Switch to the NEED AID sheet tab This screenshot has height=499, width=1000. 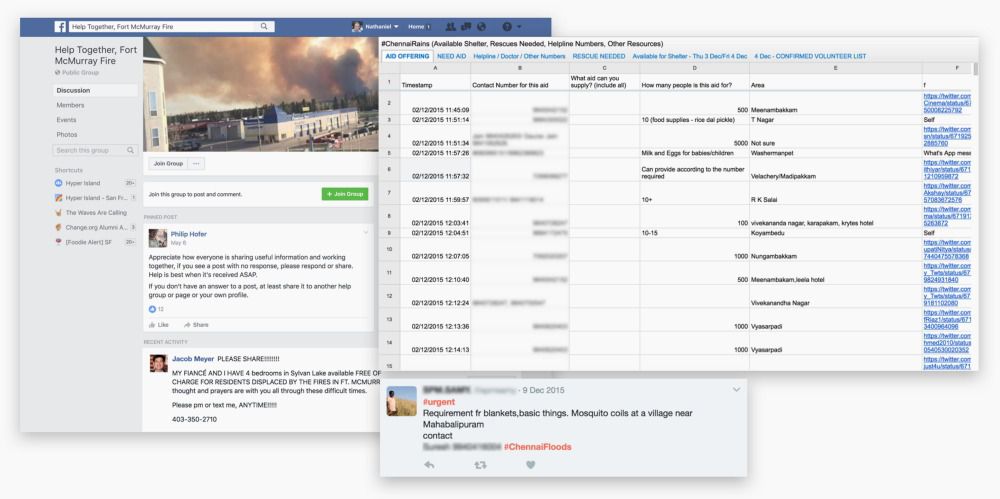[452, 56]
